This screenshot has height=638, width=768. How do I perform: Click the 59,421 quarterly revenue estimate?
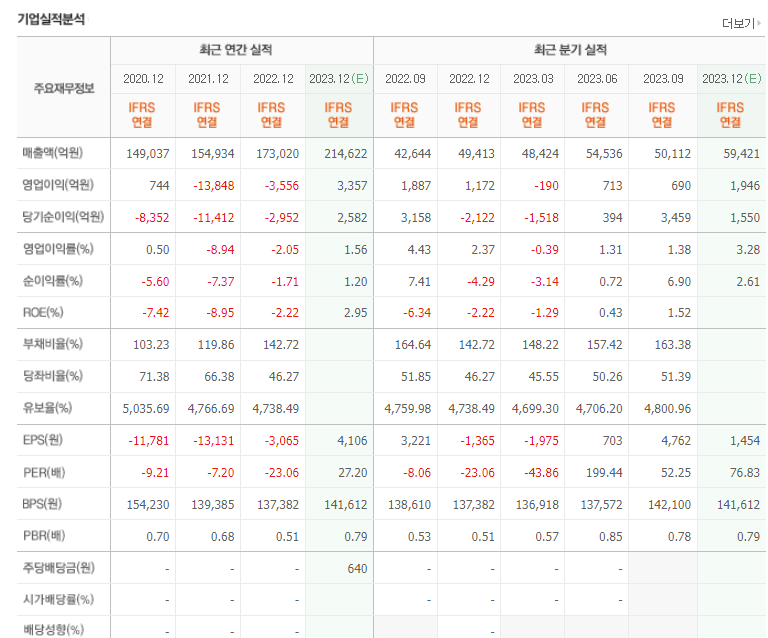[742, 154]
